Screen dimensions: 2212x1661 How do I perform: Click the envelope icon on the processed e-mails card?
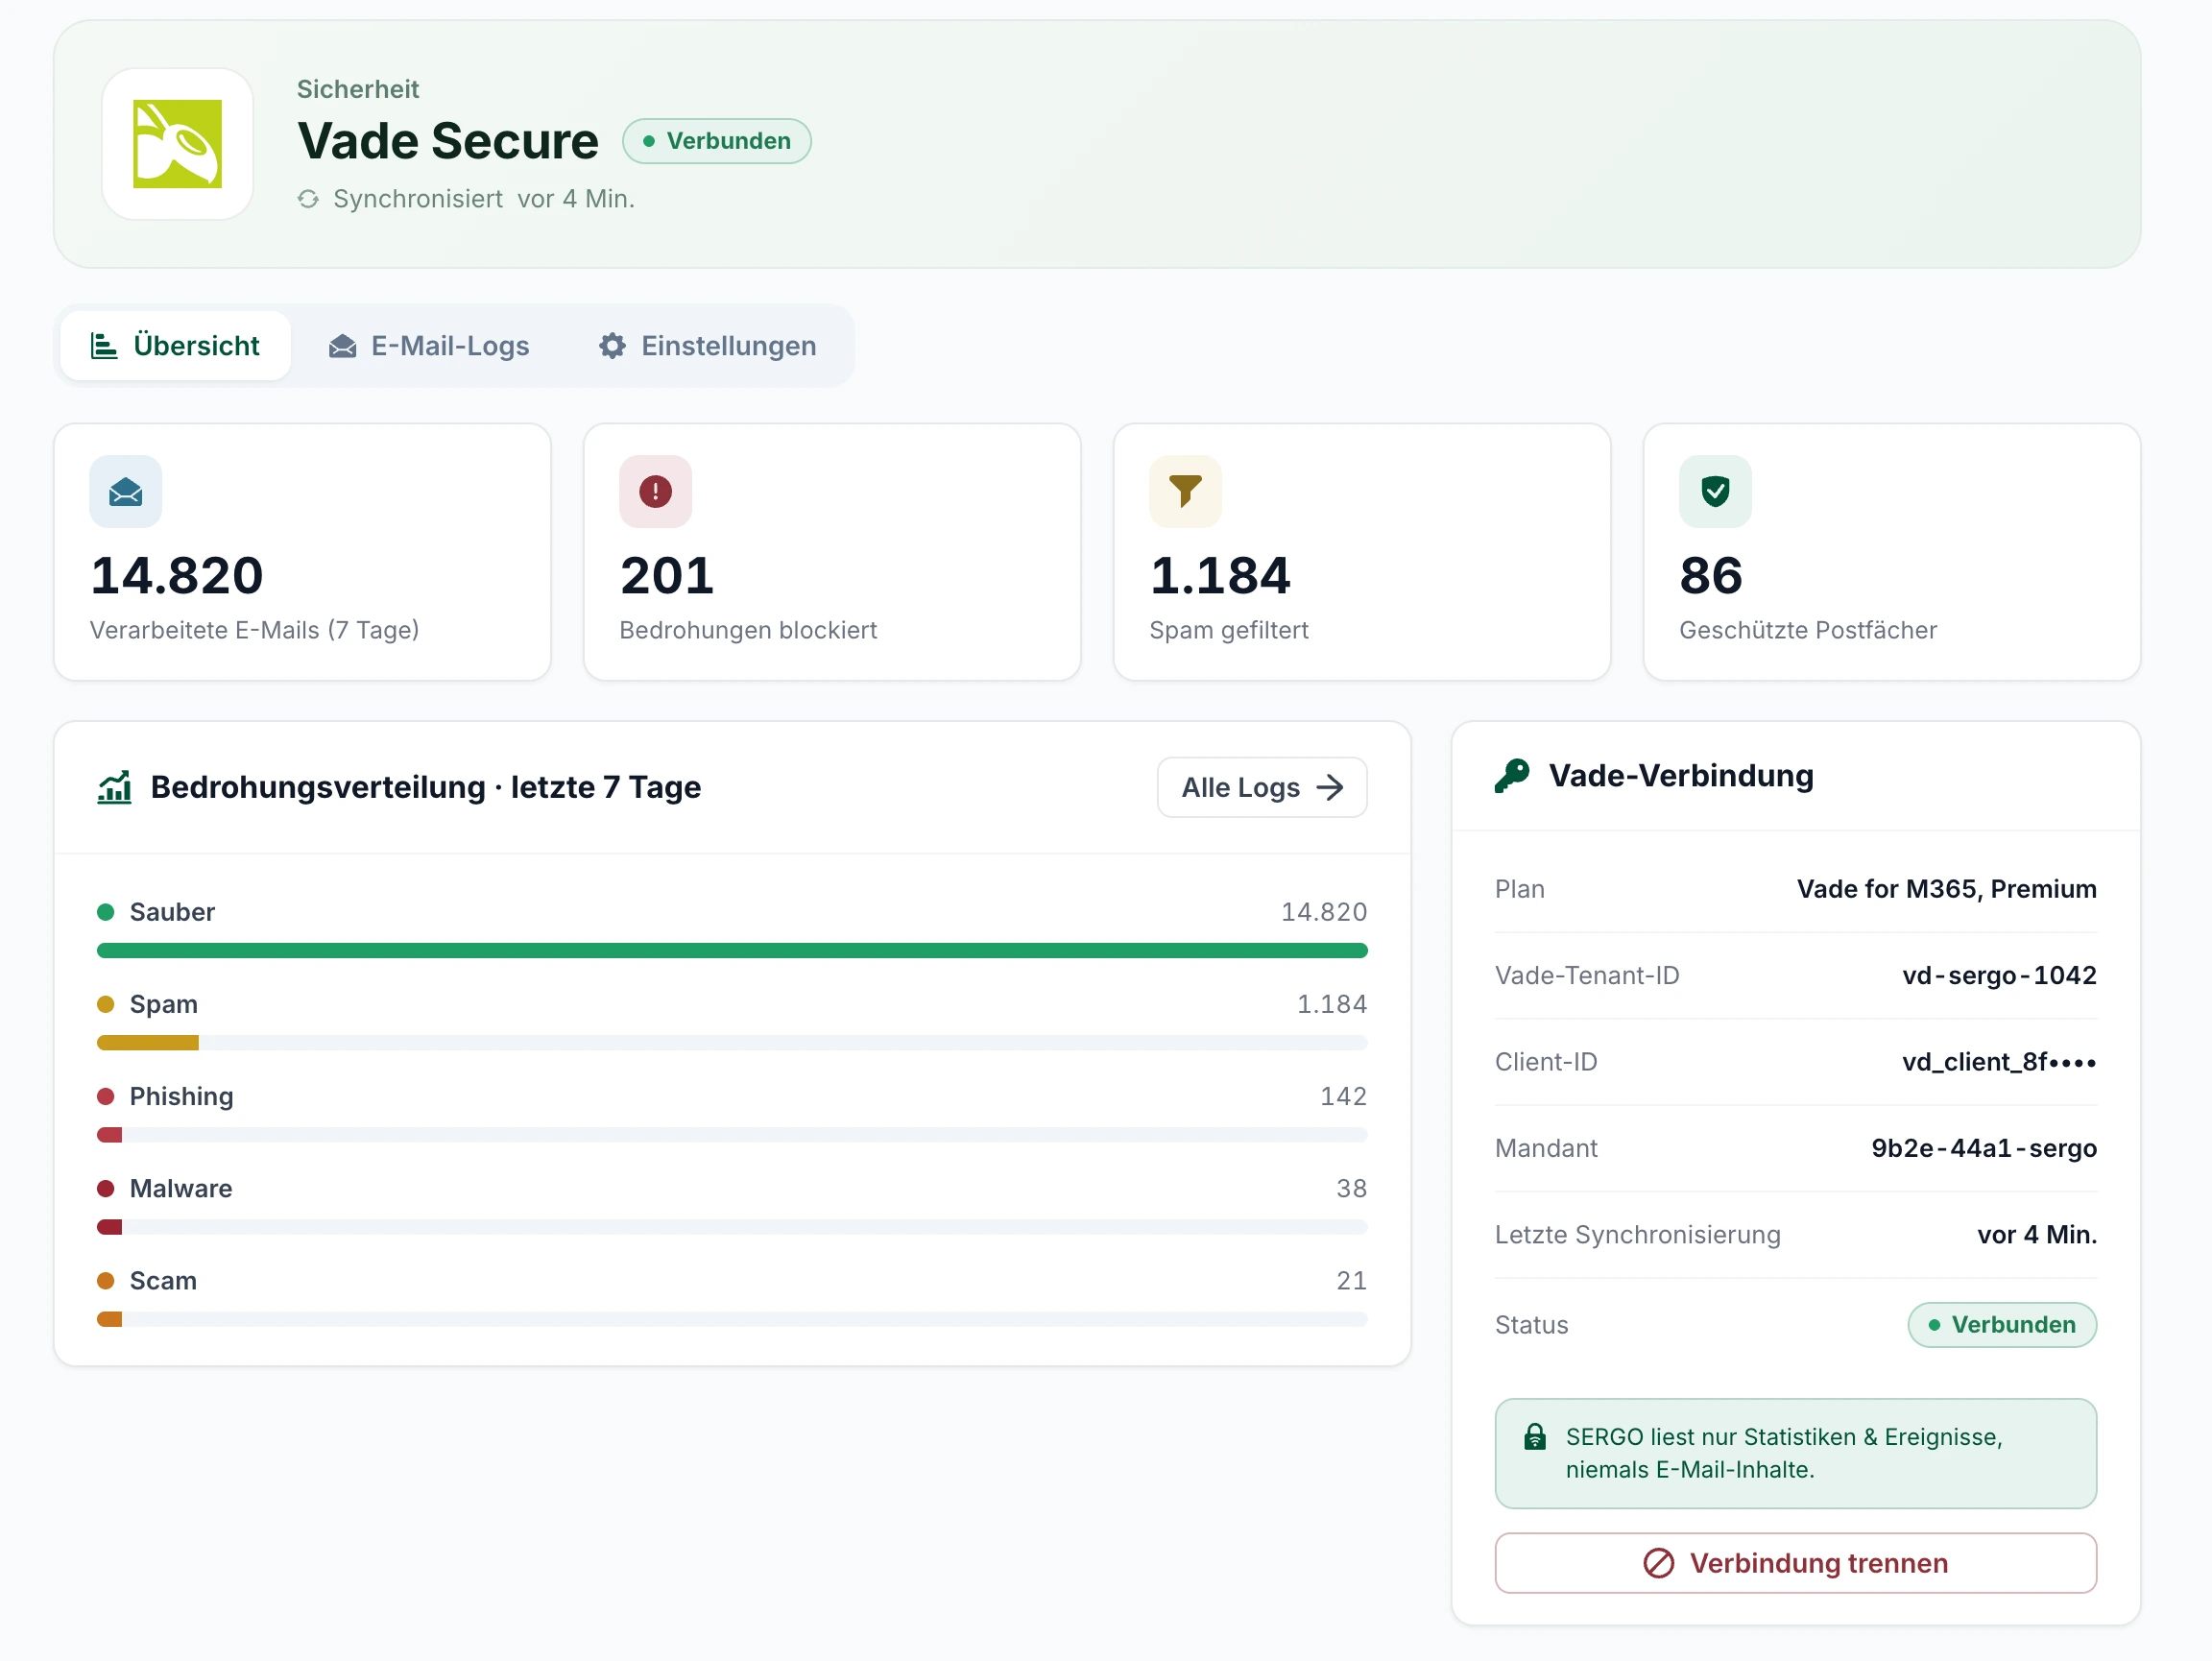[126, 491]
